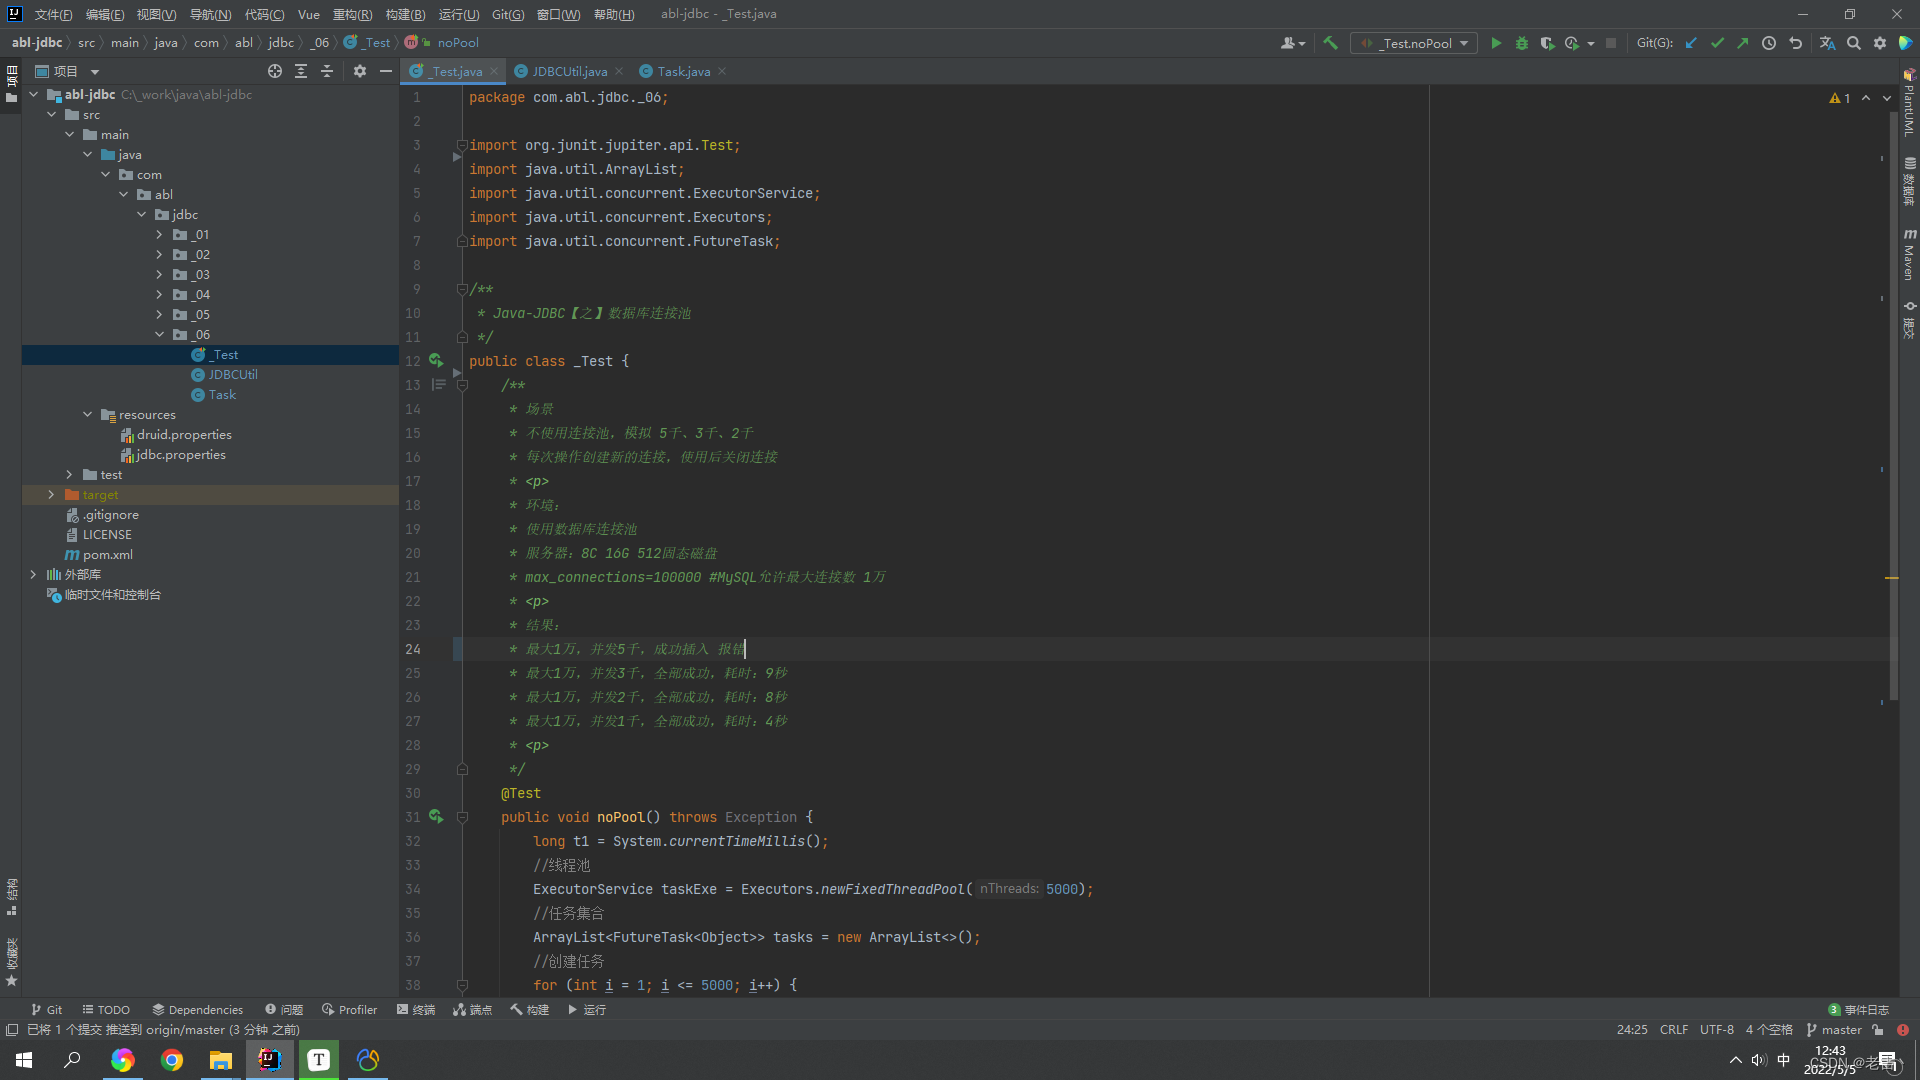Open Search Everywhere magnifier

[1854, 43]
